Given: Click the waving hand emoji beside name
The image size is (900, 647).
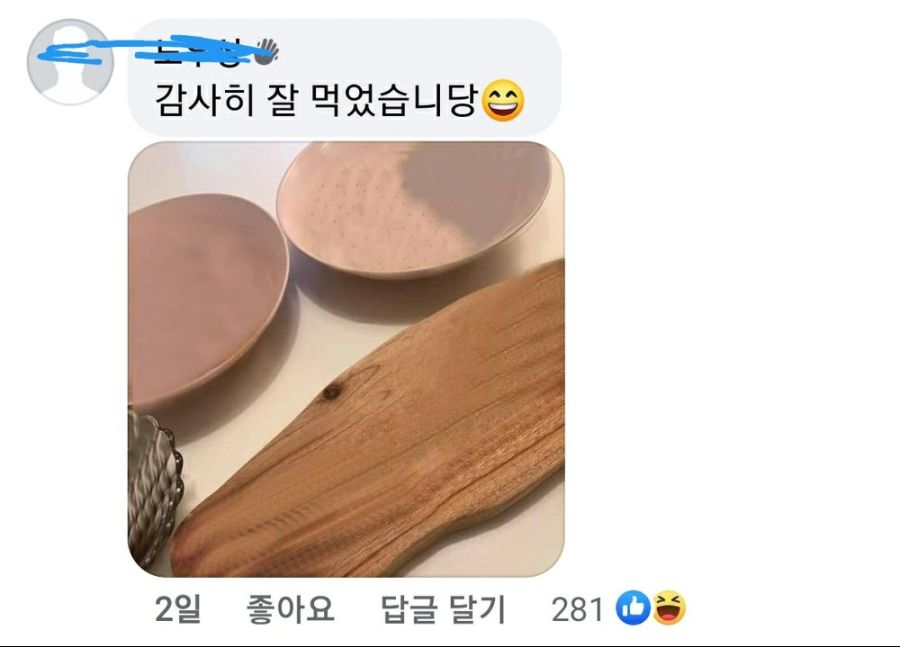Looking at the screenshot, I should tap(266, 52).
